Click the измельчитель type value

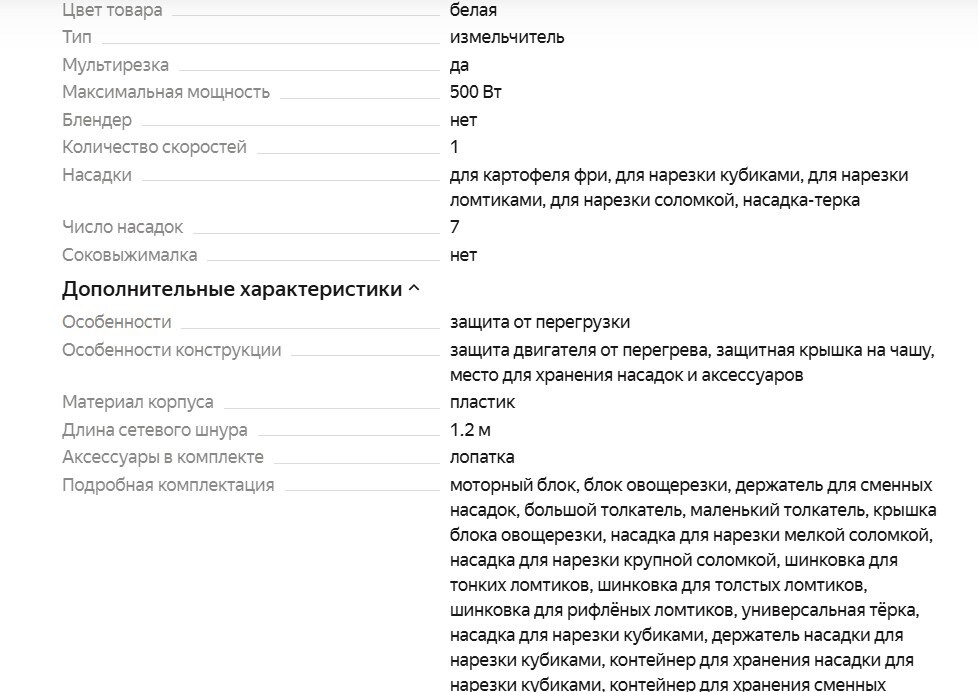point(507,37)
